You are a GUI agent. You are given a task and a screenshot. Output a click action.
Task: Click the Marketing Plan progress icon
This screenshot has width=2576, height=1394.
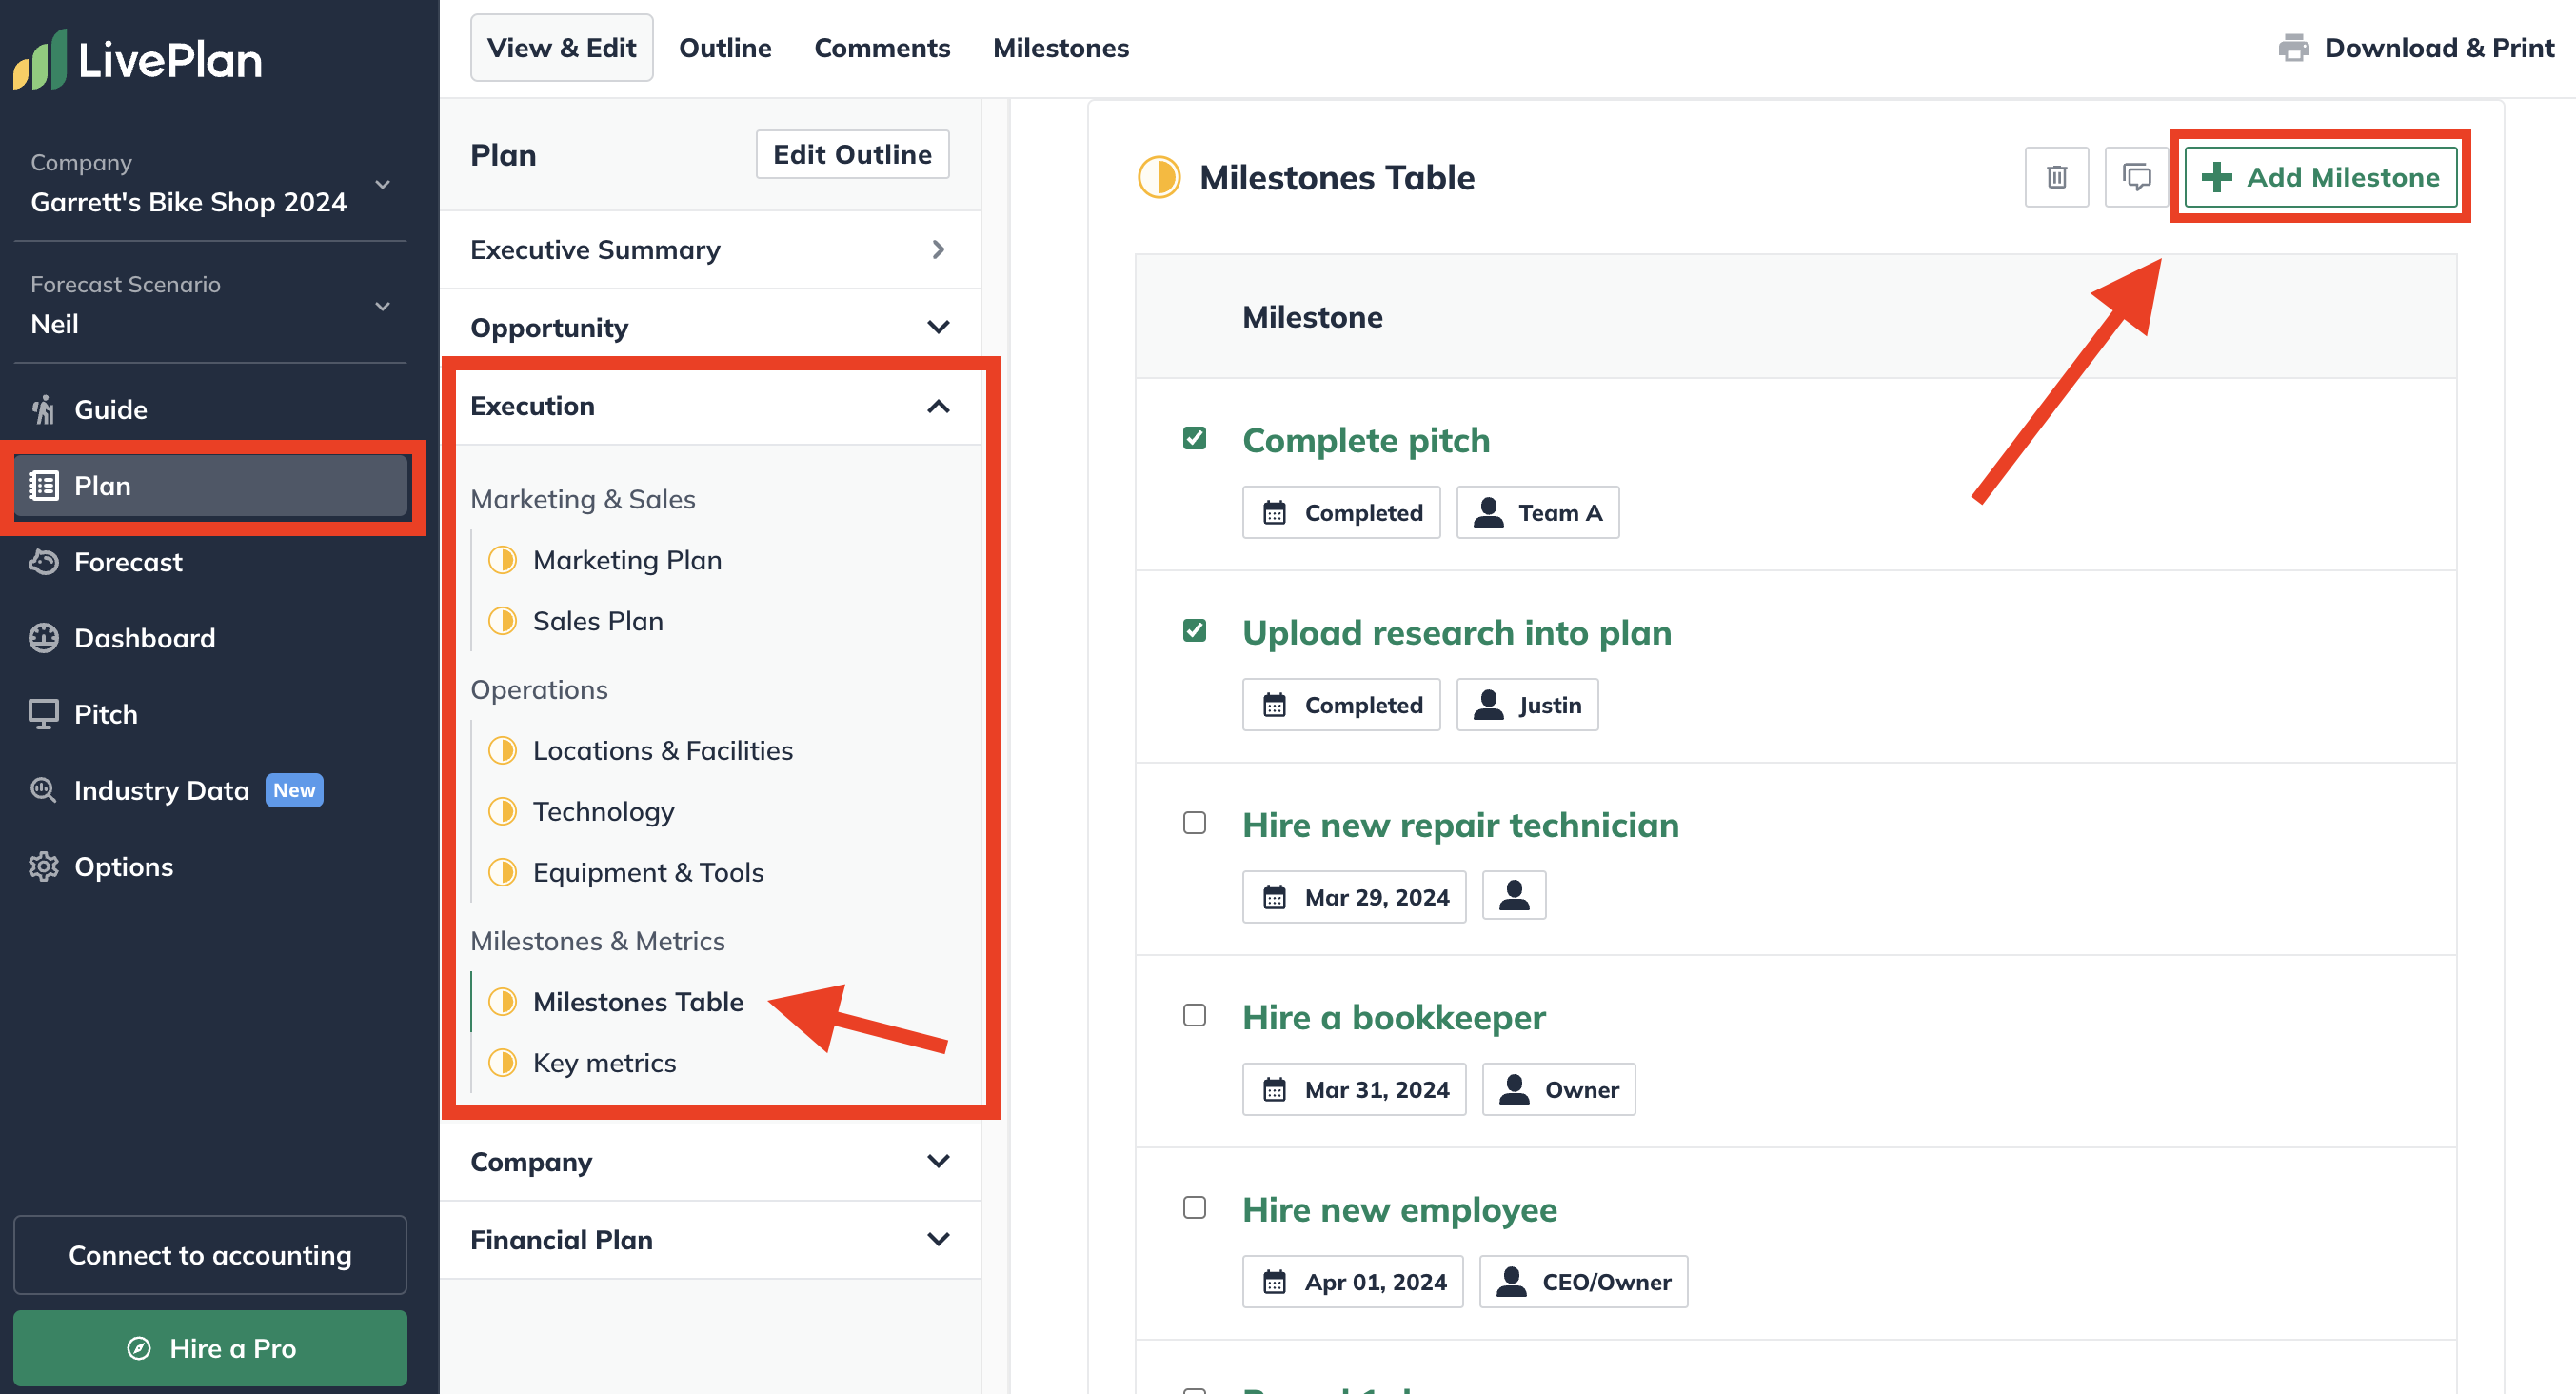(502, 560)
